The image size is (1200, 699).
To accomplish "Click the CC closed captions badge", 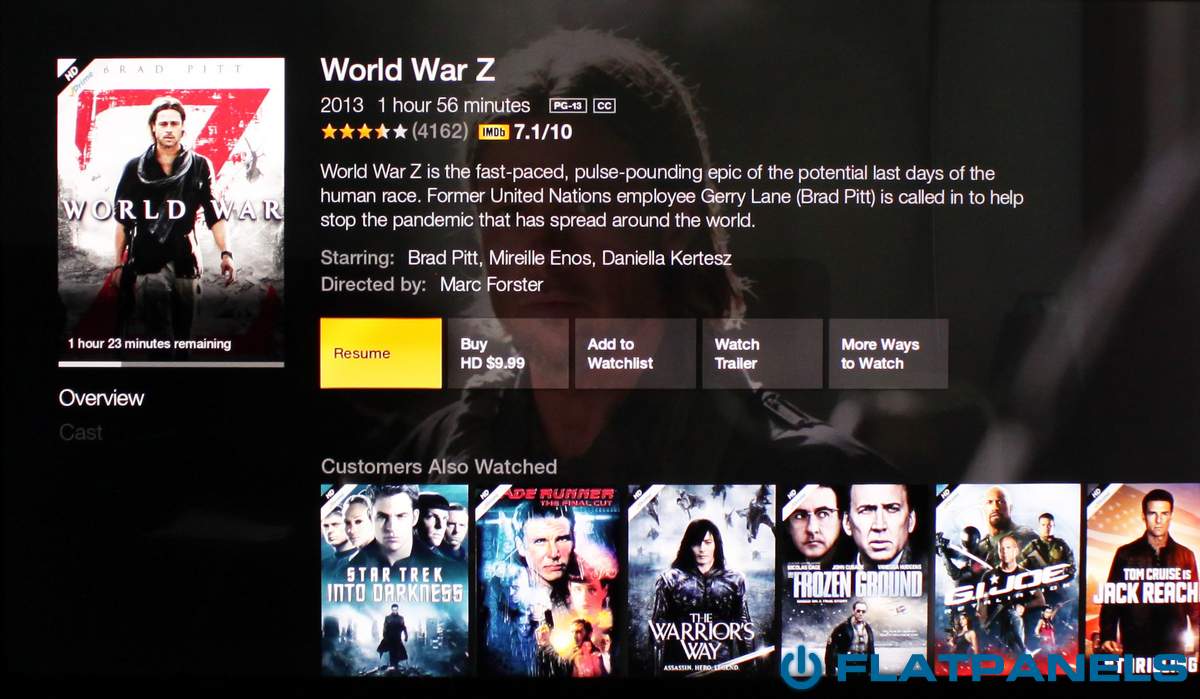I will coord(603,105).
